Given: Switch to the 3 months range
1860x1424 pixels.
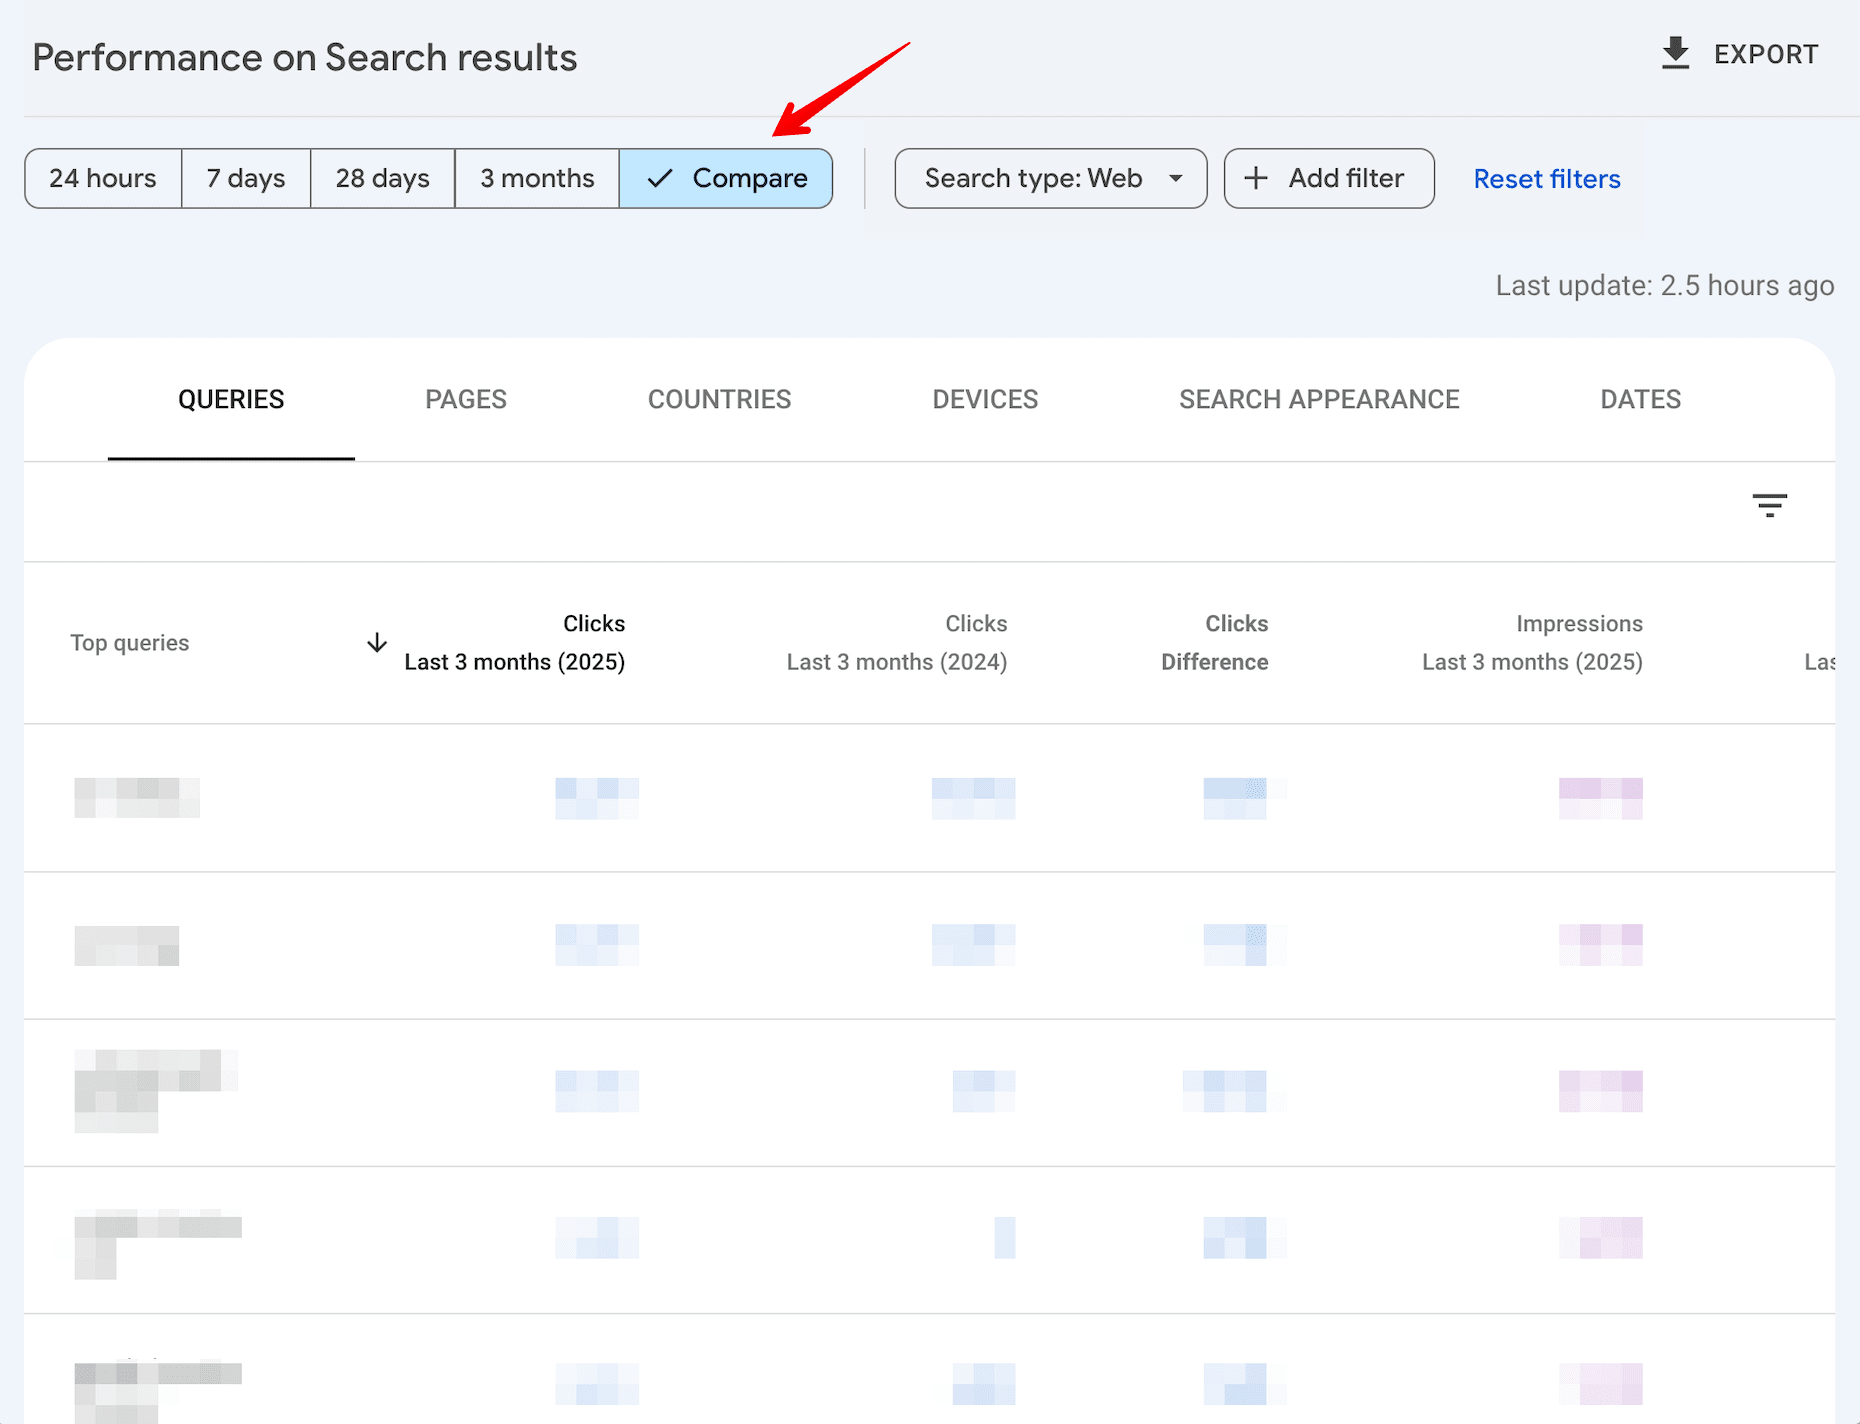Looking at the screenshot, I should coord(536,178).
